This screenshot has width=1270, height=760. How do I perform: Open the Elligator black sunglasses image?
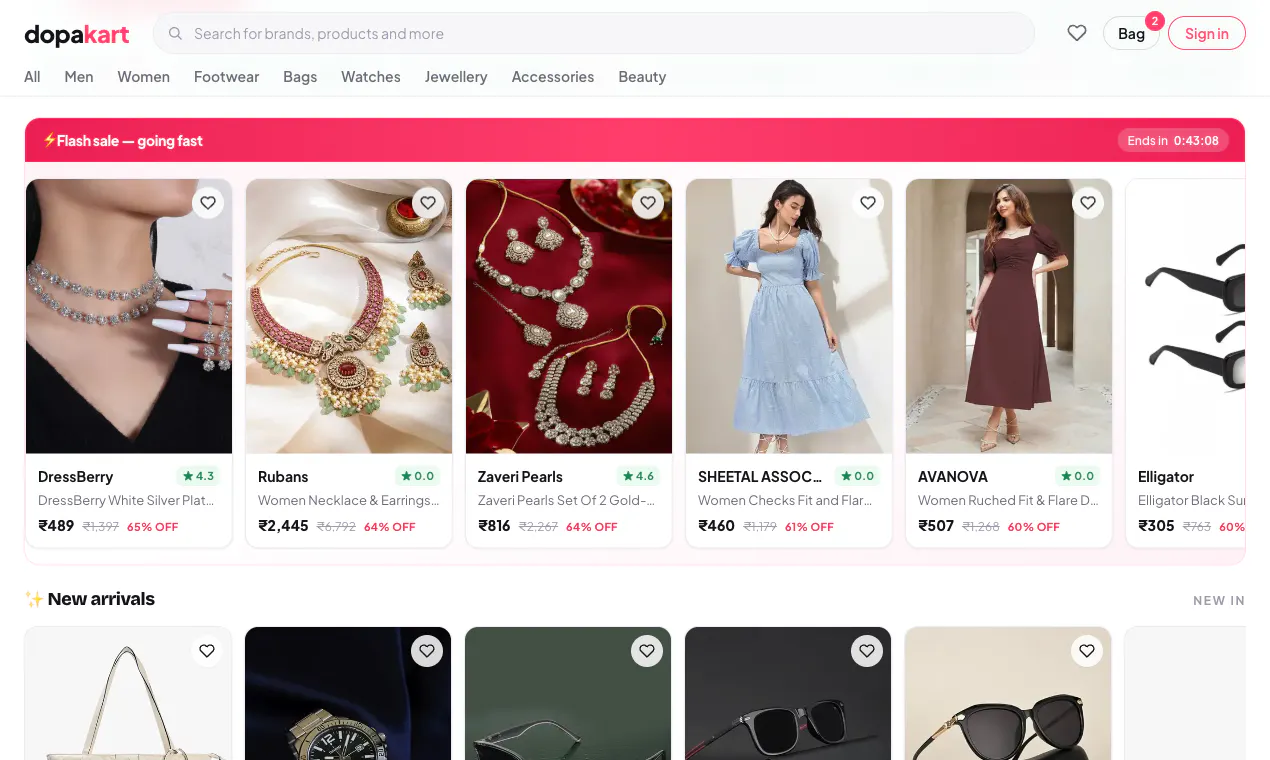pos(1186,316)
